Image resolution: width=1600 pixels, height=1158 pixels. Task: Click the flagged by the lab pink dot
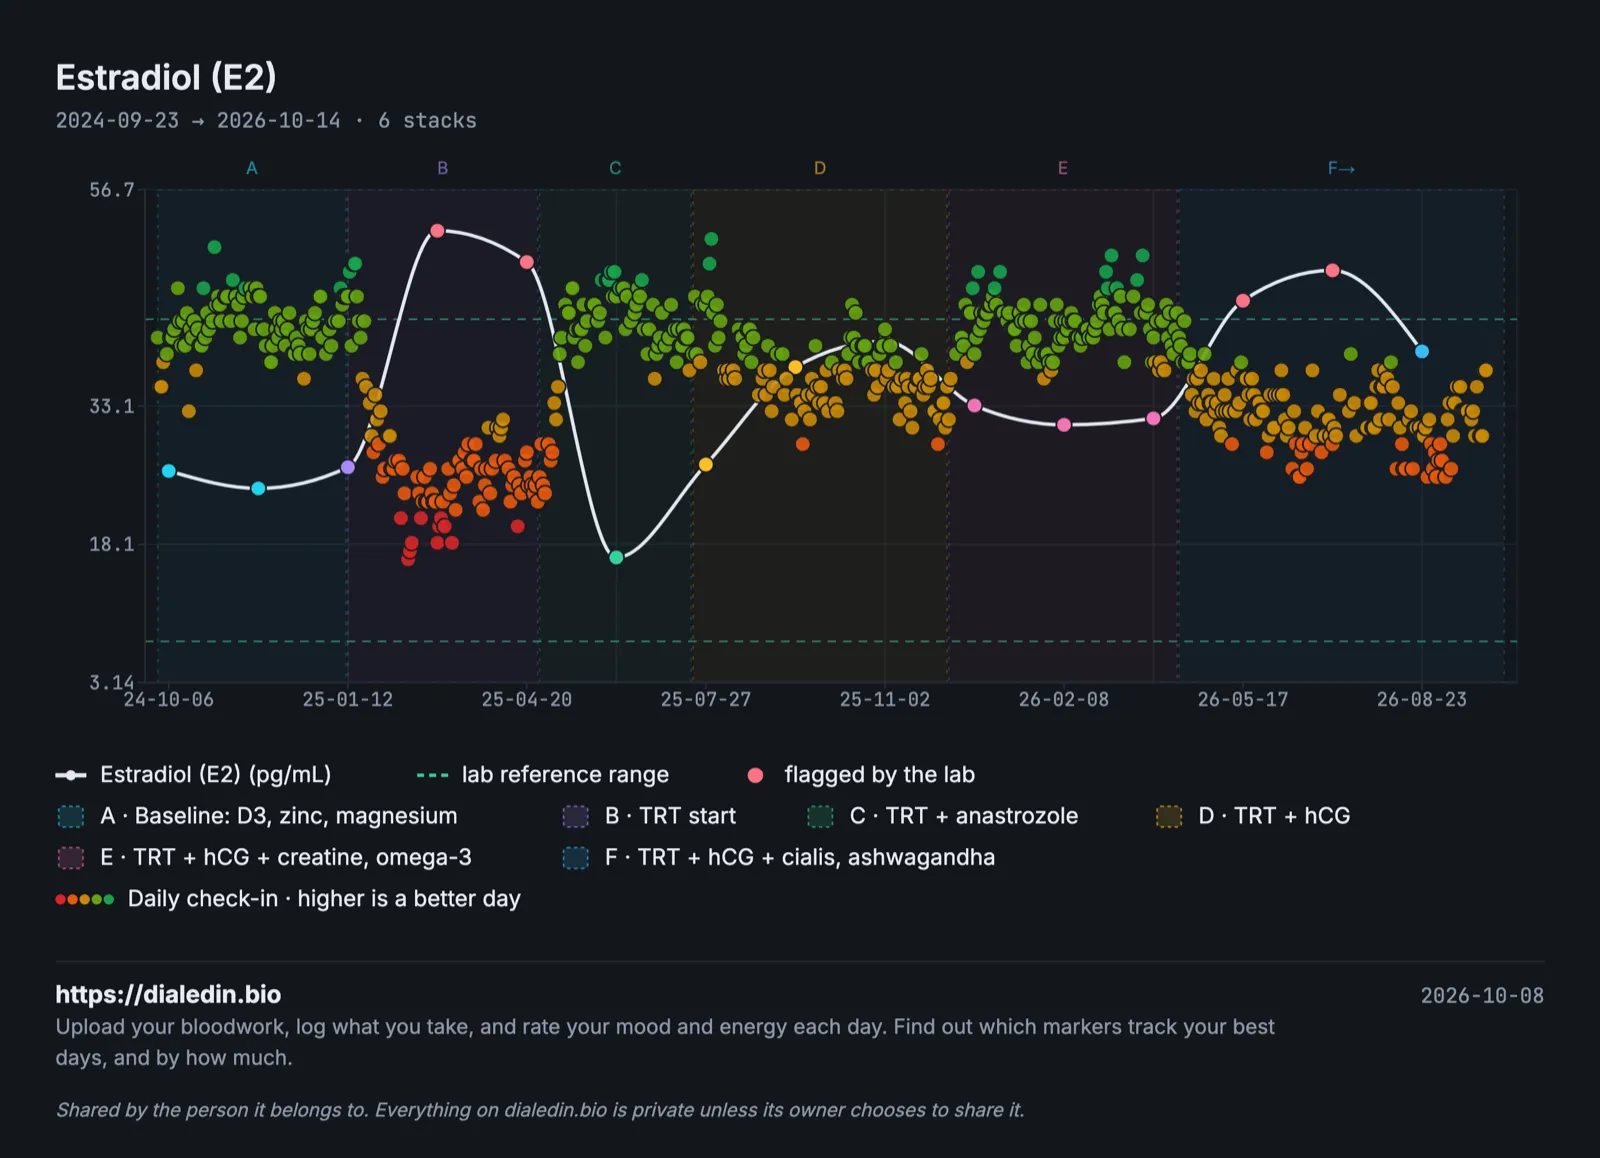point(756,775)
